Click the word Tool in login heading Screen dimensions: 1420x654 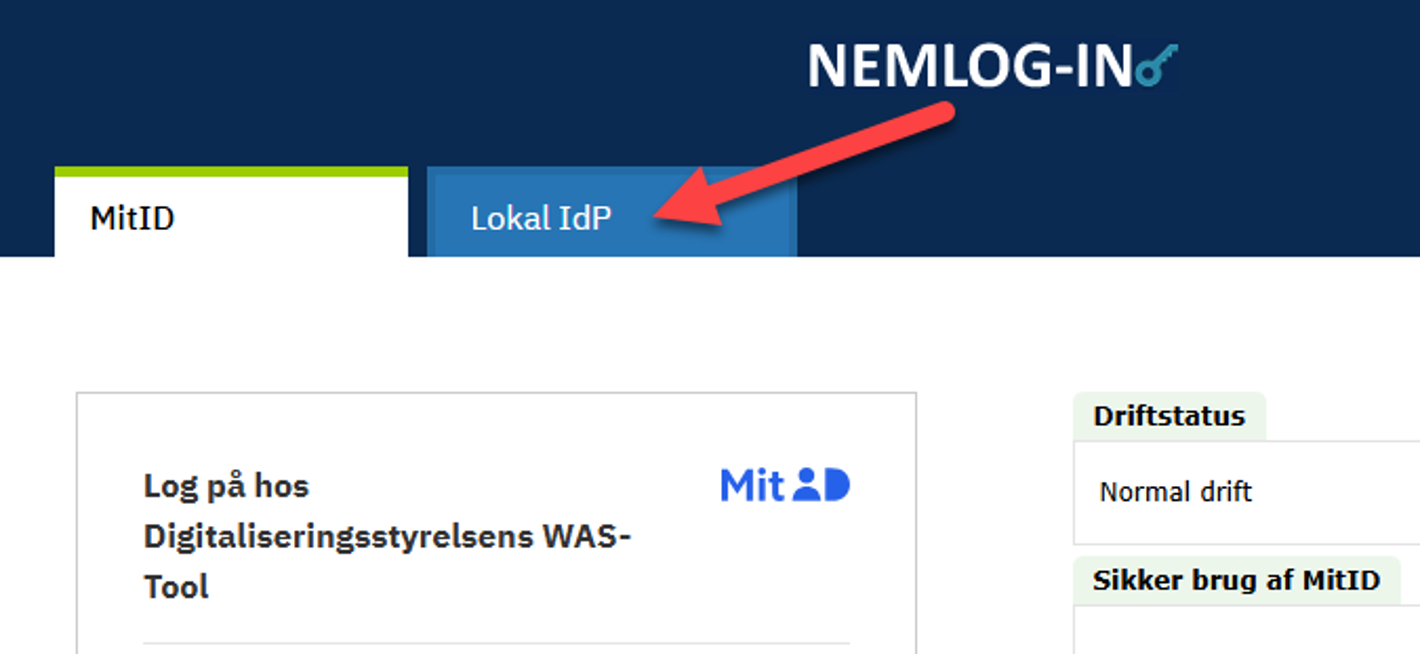[176, 586]
